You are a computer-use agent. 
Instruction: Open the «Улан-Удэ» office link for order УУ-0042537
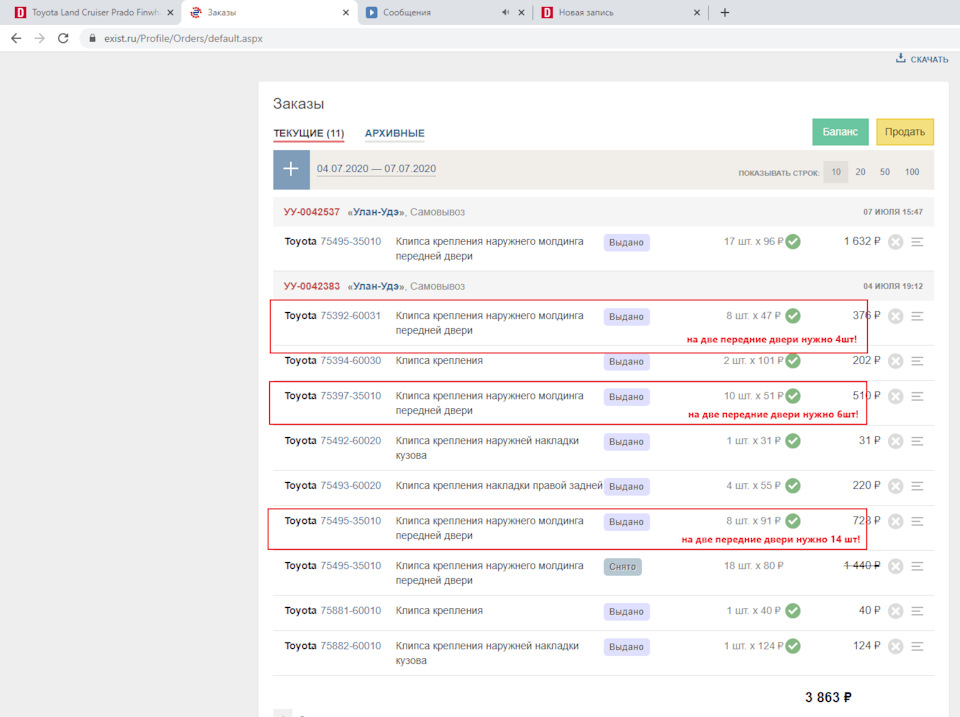[376, 212]
